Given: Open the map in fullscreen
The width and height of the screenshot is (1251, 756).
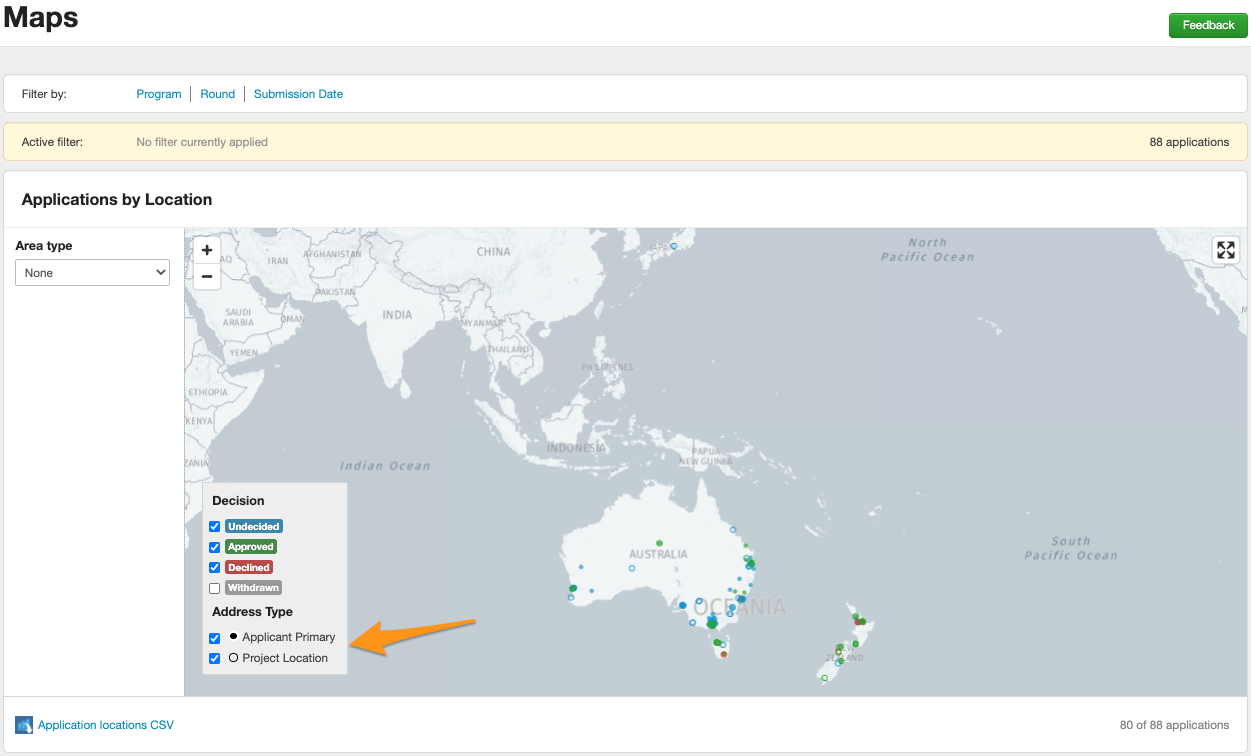Looking at the screenshot, I should pos(1226,250).
